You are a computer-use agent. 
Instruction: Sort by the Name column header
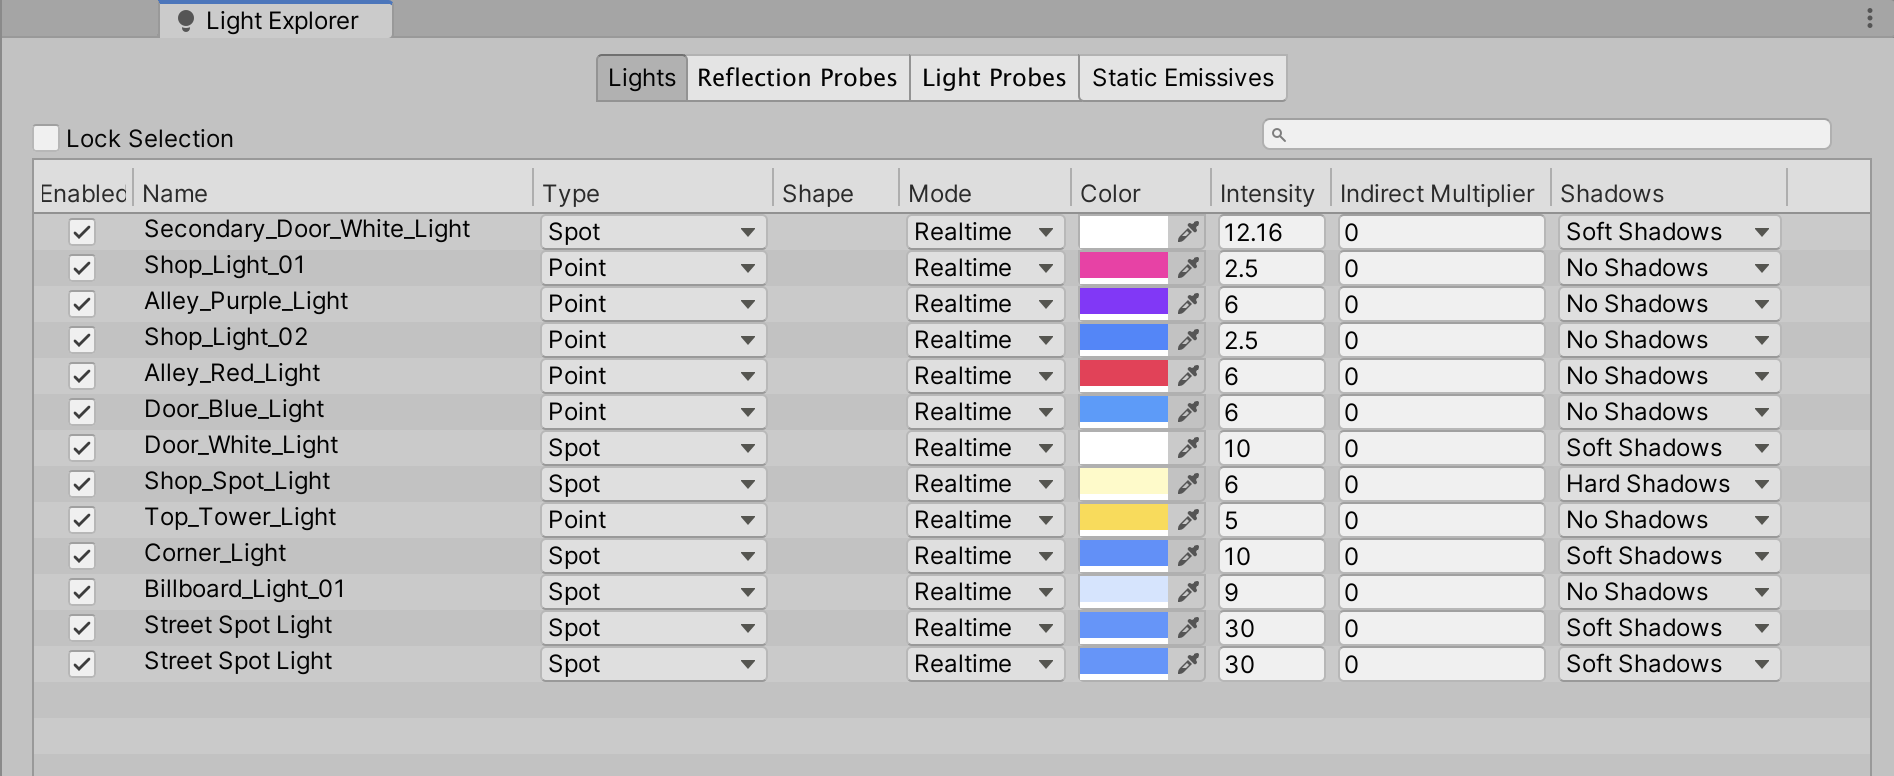pos(176,193)
